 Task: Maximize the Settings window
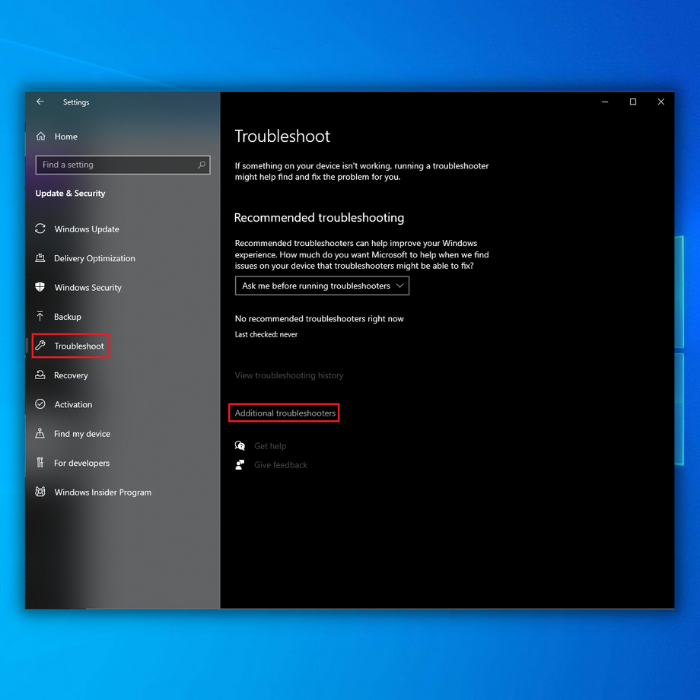(633, 102)
